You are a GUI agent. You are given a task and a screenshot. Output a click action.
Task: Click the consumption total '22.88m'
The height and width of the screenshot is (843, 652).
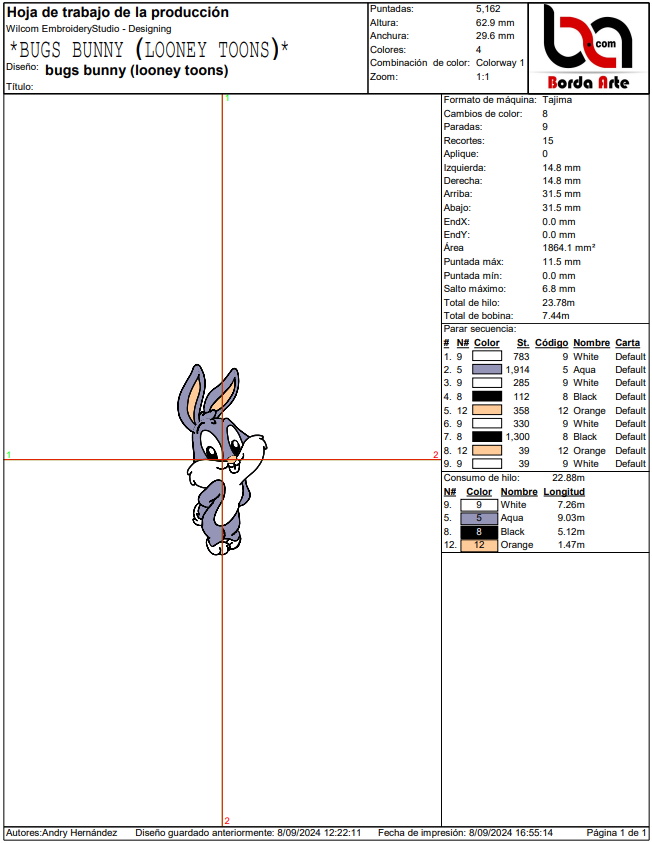568,477
